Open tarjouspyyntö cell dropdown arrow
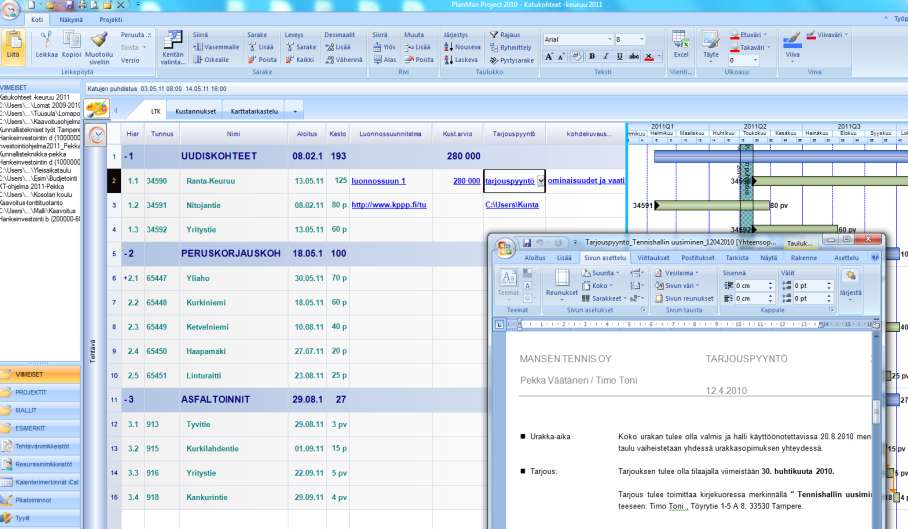The height and width of the screenshot is (529, 908). tap(540, 181)
